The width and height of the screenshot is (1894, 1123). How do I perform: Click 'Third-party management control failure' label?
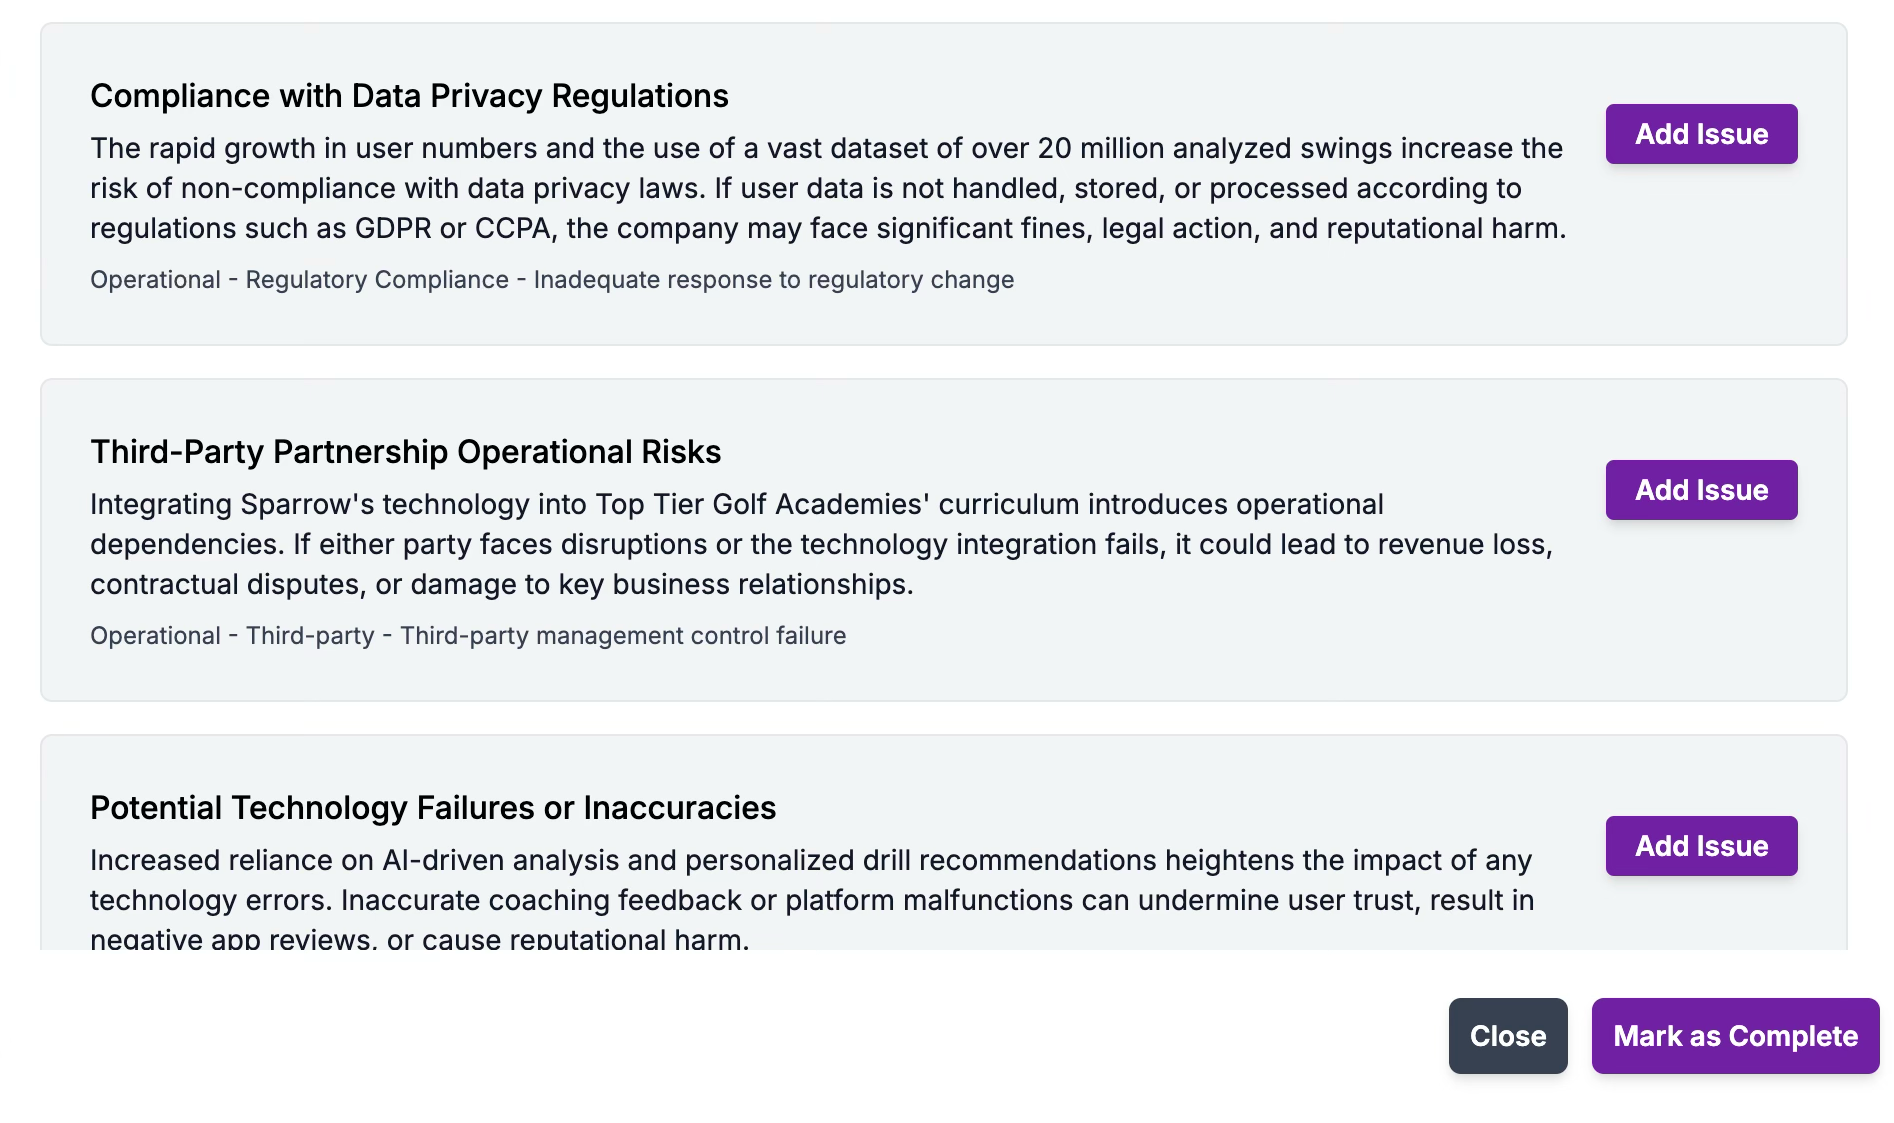(623, 636)
